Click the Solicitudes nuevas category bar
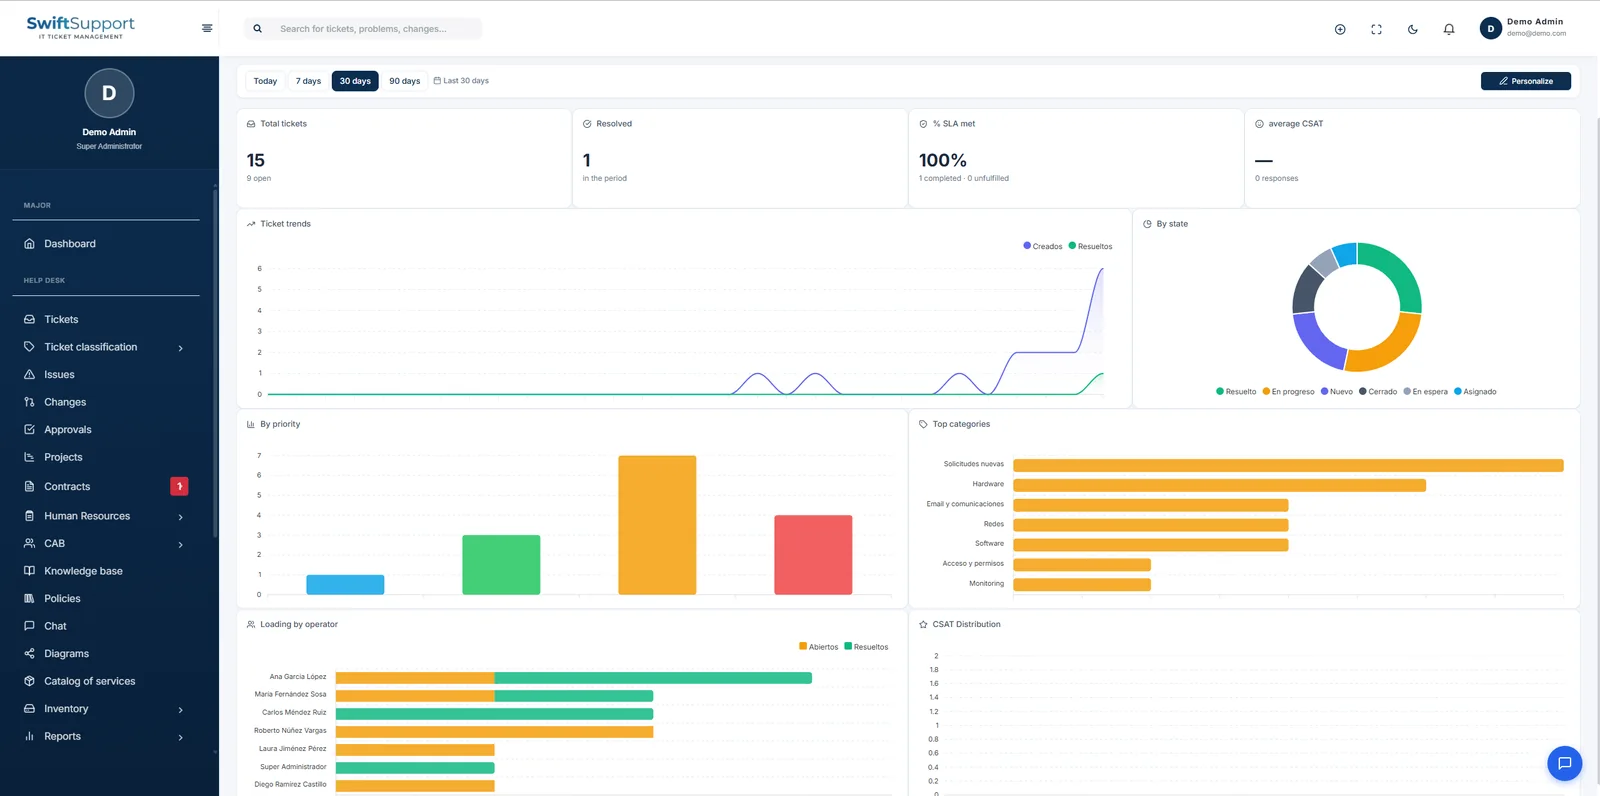The height and width of the screenshot is (796, 1600). coord(1288,465)
